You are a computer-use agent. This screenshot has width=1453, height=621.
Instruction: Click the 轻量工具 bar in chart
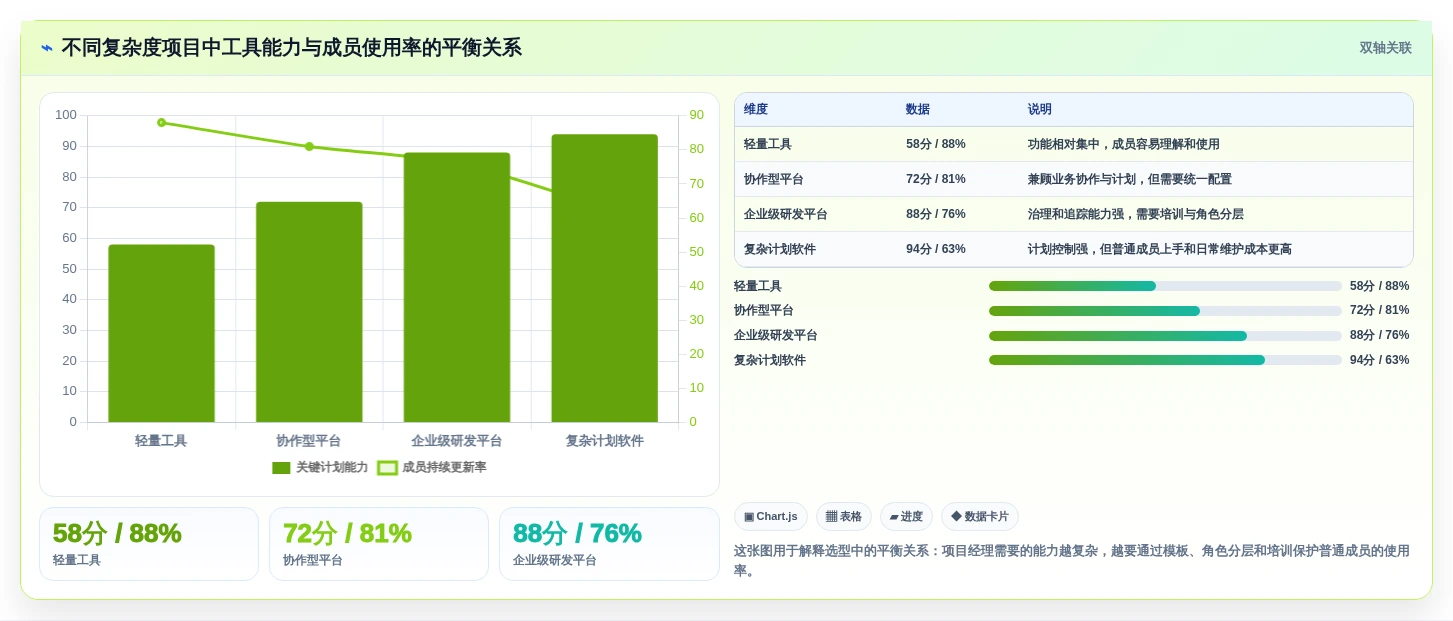click(x=161, y=333)
